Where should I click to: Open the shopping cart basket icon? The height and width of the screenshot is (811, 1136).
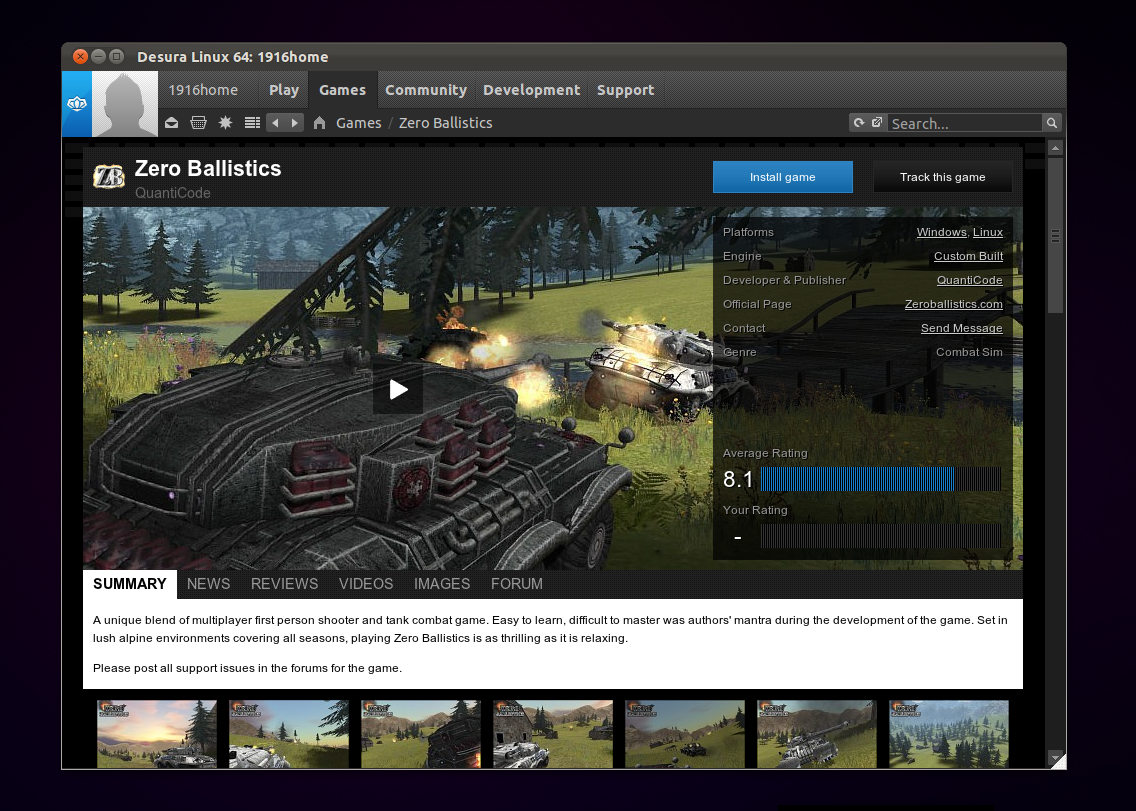pyautogui.click(x=199, y=123)
